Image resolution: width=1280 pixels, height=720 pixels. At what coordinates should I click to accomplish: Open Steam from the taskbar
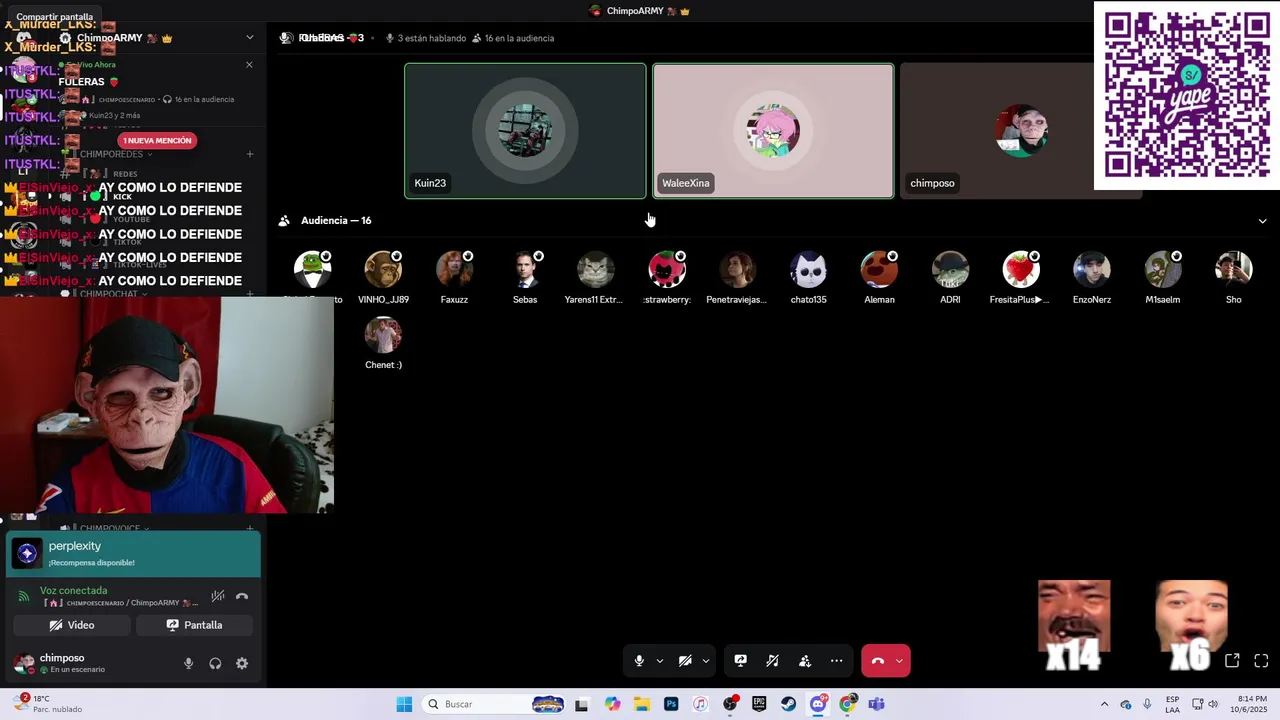[x=789, y=704]
